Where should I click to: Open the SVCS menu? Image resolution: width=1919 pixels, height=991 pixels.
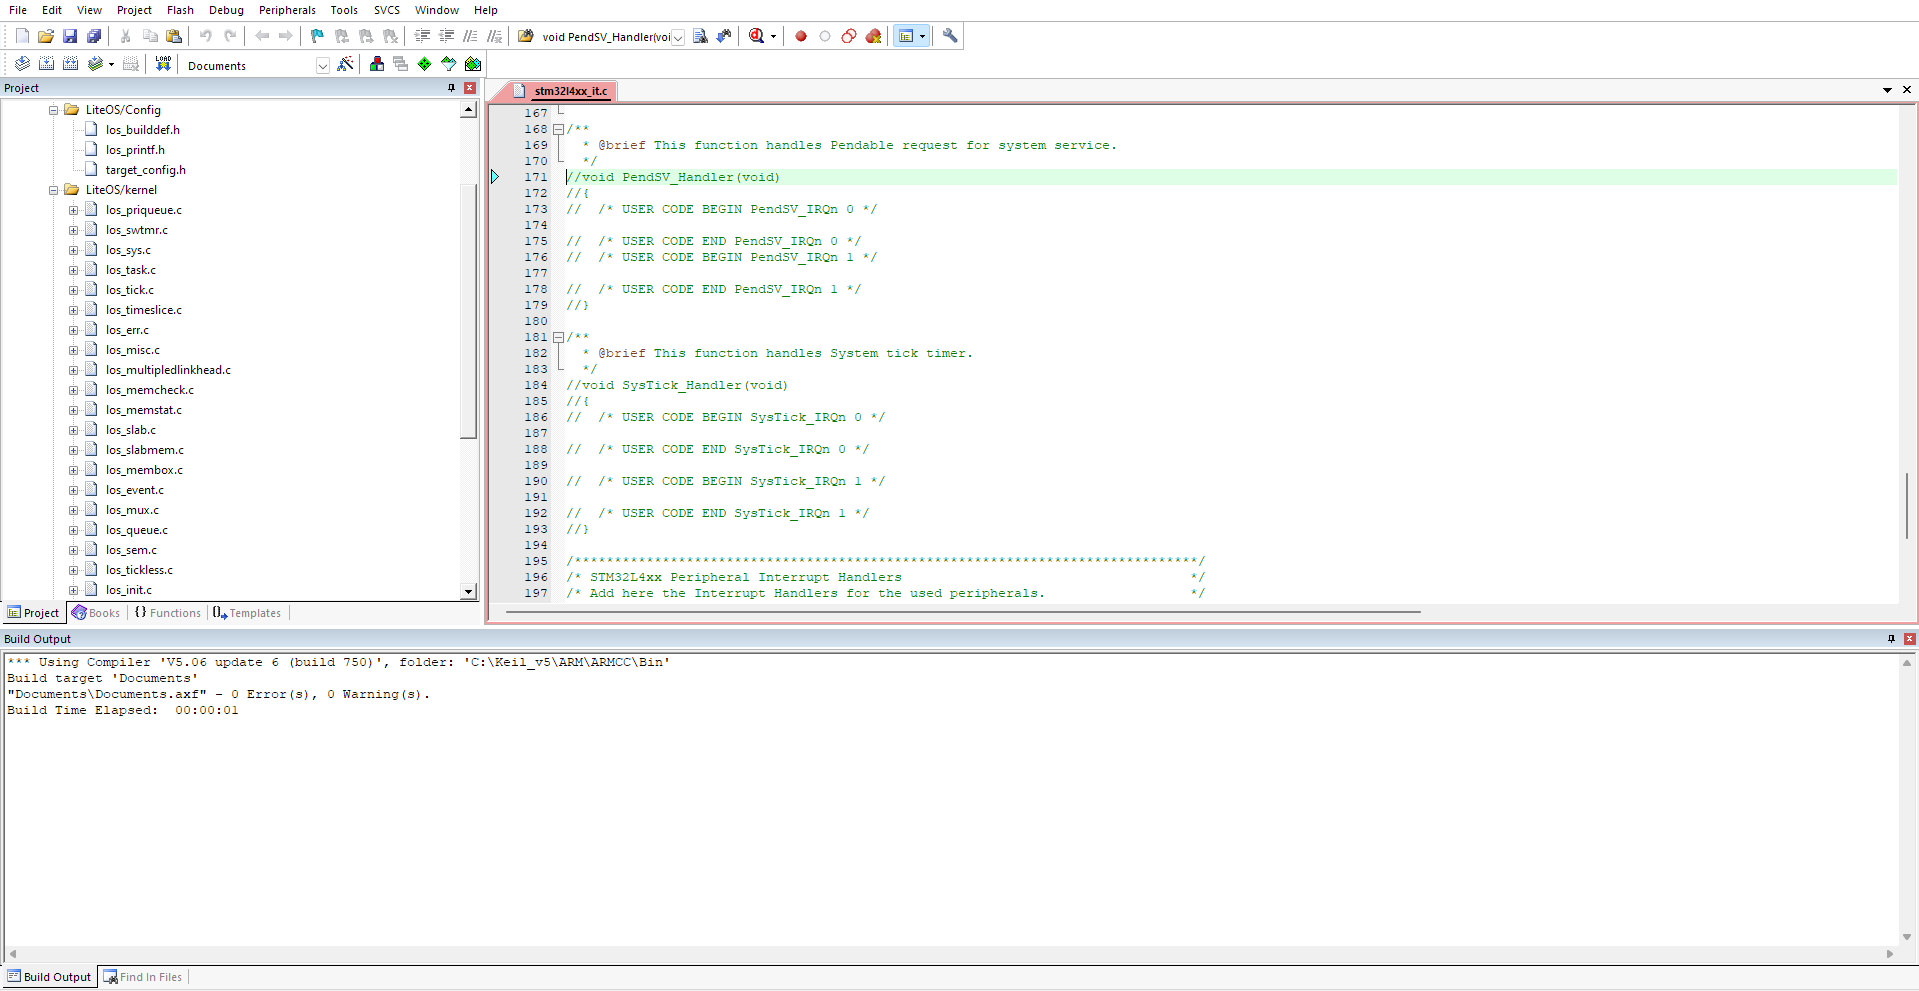[x=387, y=10]
